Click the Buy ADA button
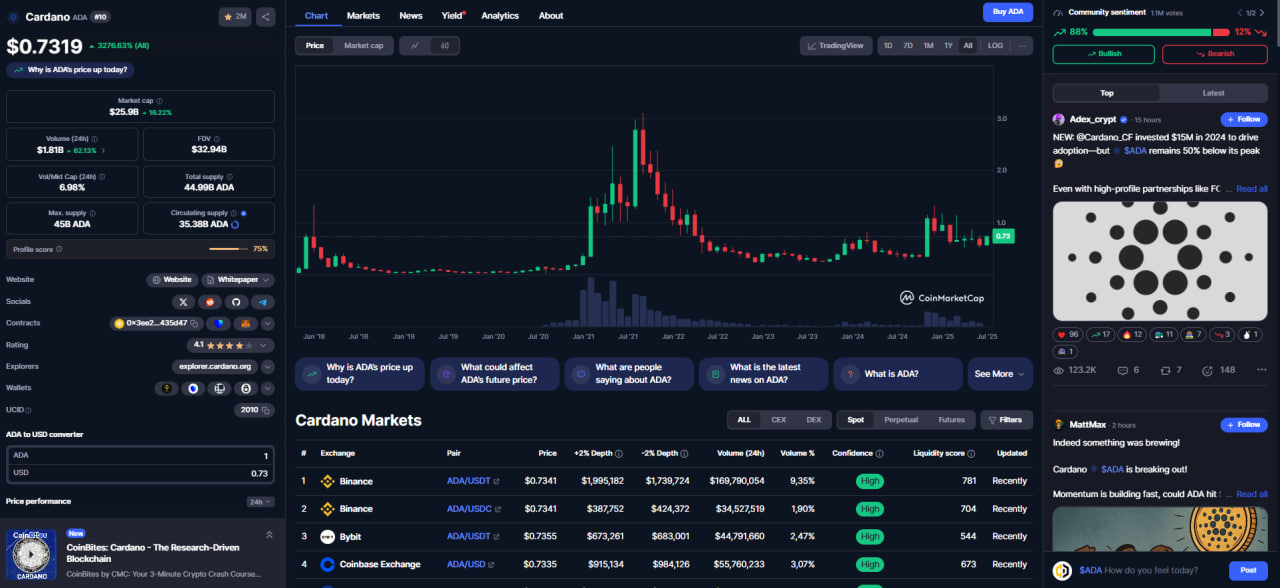This screenshot has width=1280, height=588. (x=1007, y=12)
